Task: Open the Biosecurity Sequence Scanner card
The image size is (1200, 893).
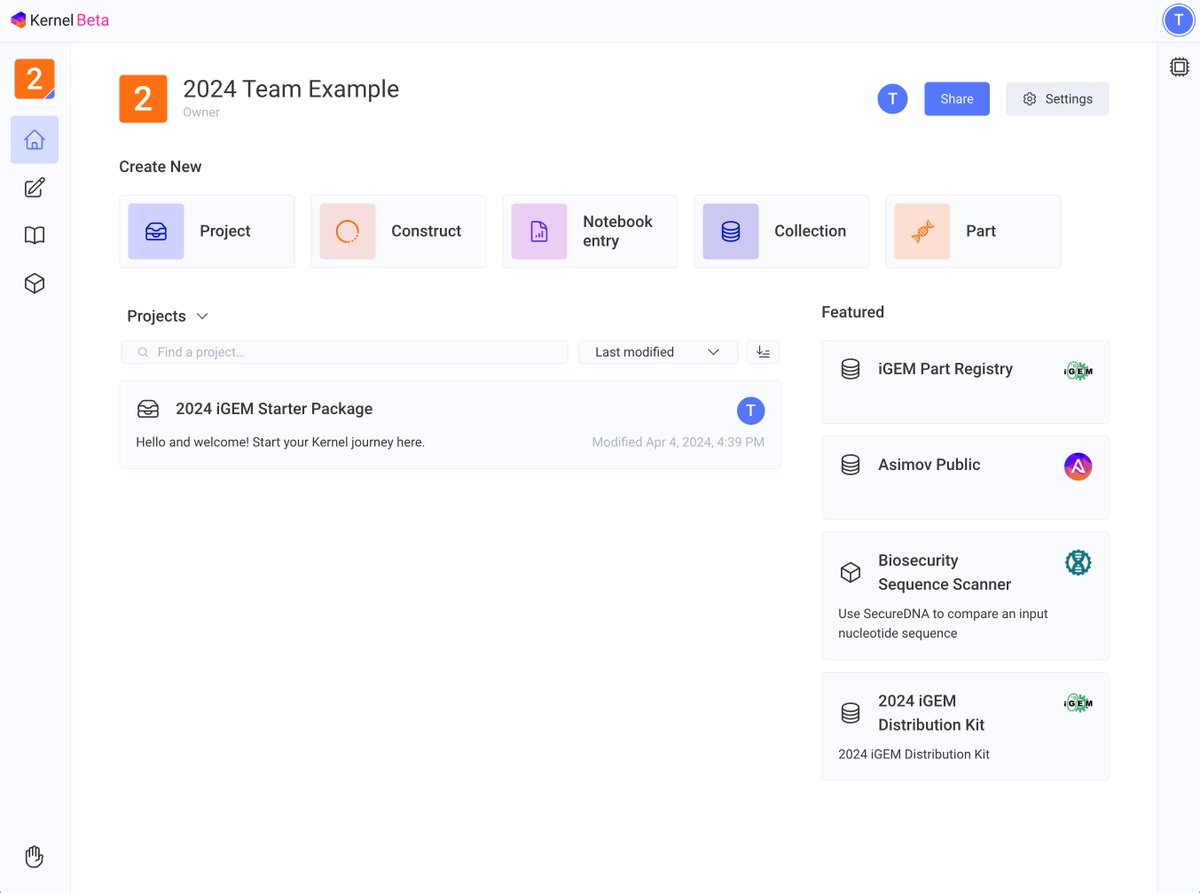Action: pos(965,596)
